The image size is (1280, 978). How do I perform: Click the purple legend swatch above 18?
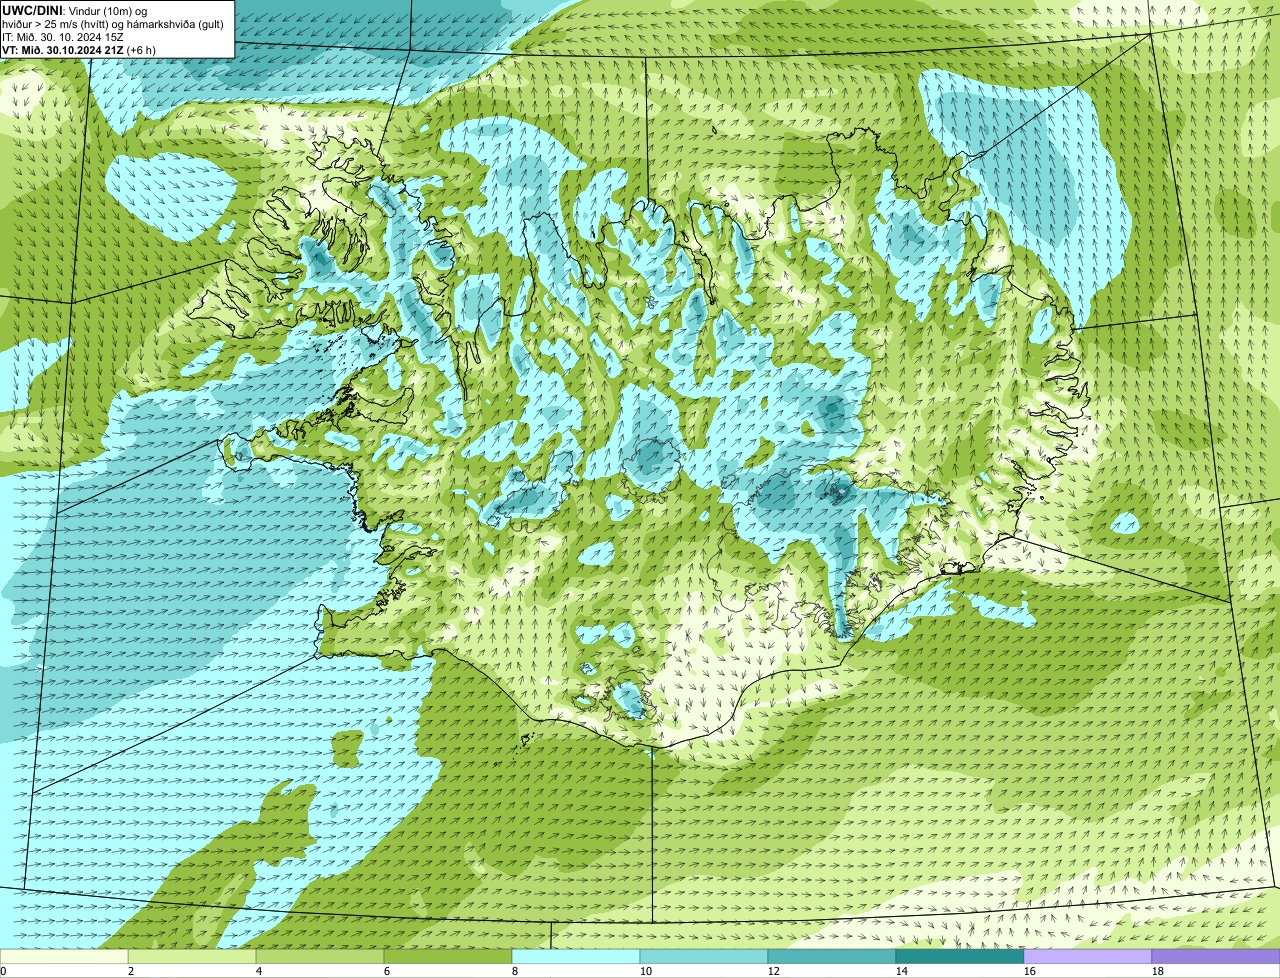coord(1216,957)
